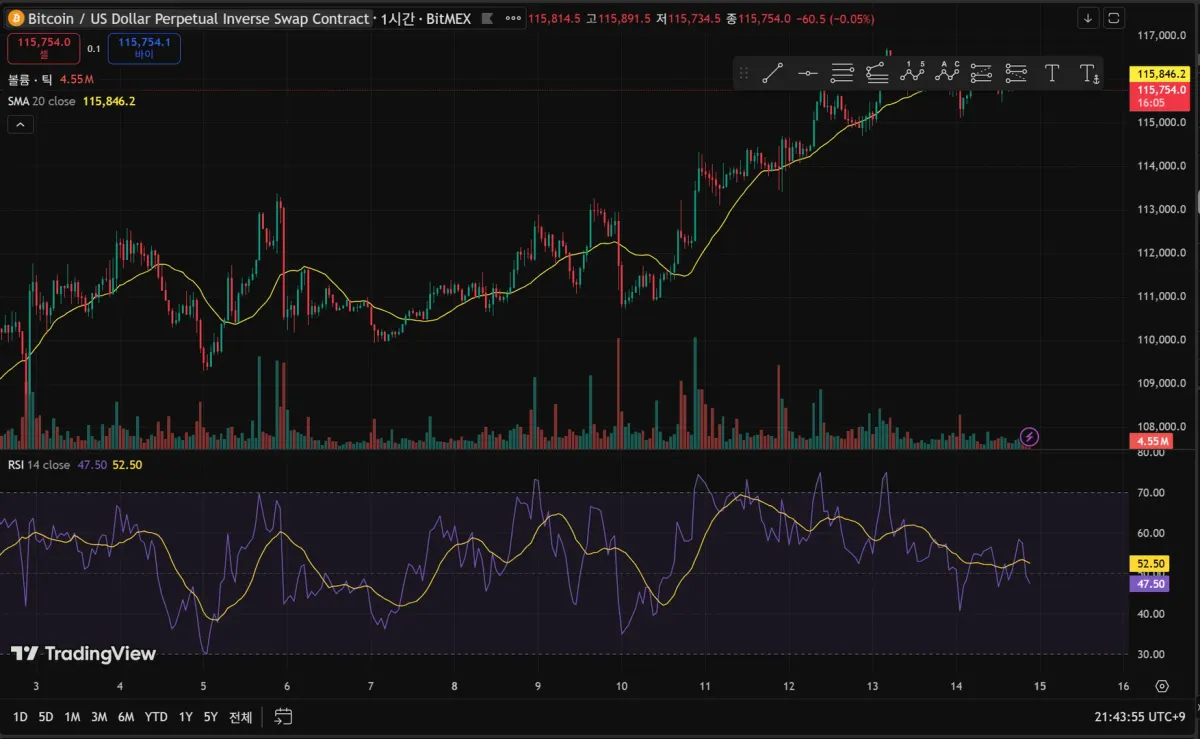The image size is (1200, 739).
Task: Set chart range to 전체
Action: (240, 717)
